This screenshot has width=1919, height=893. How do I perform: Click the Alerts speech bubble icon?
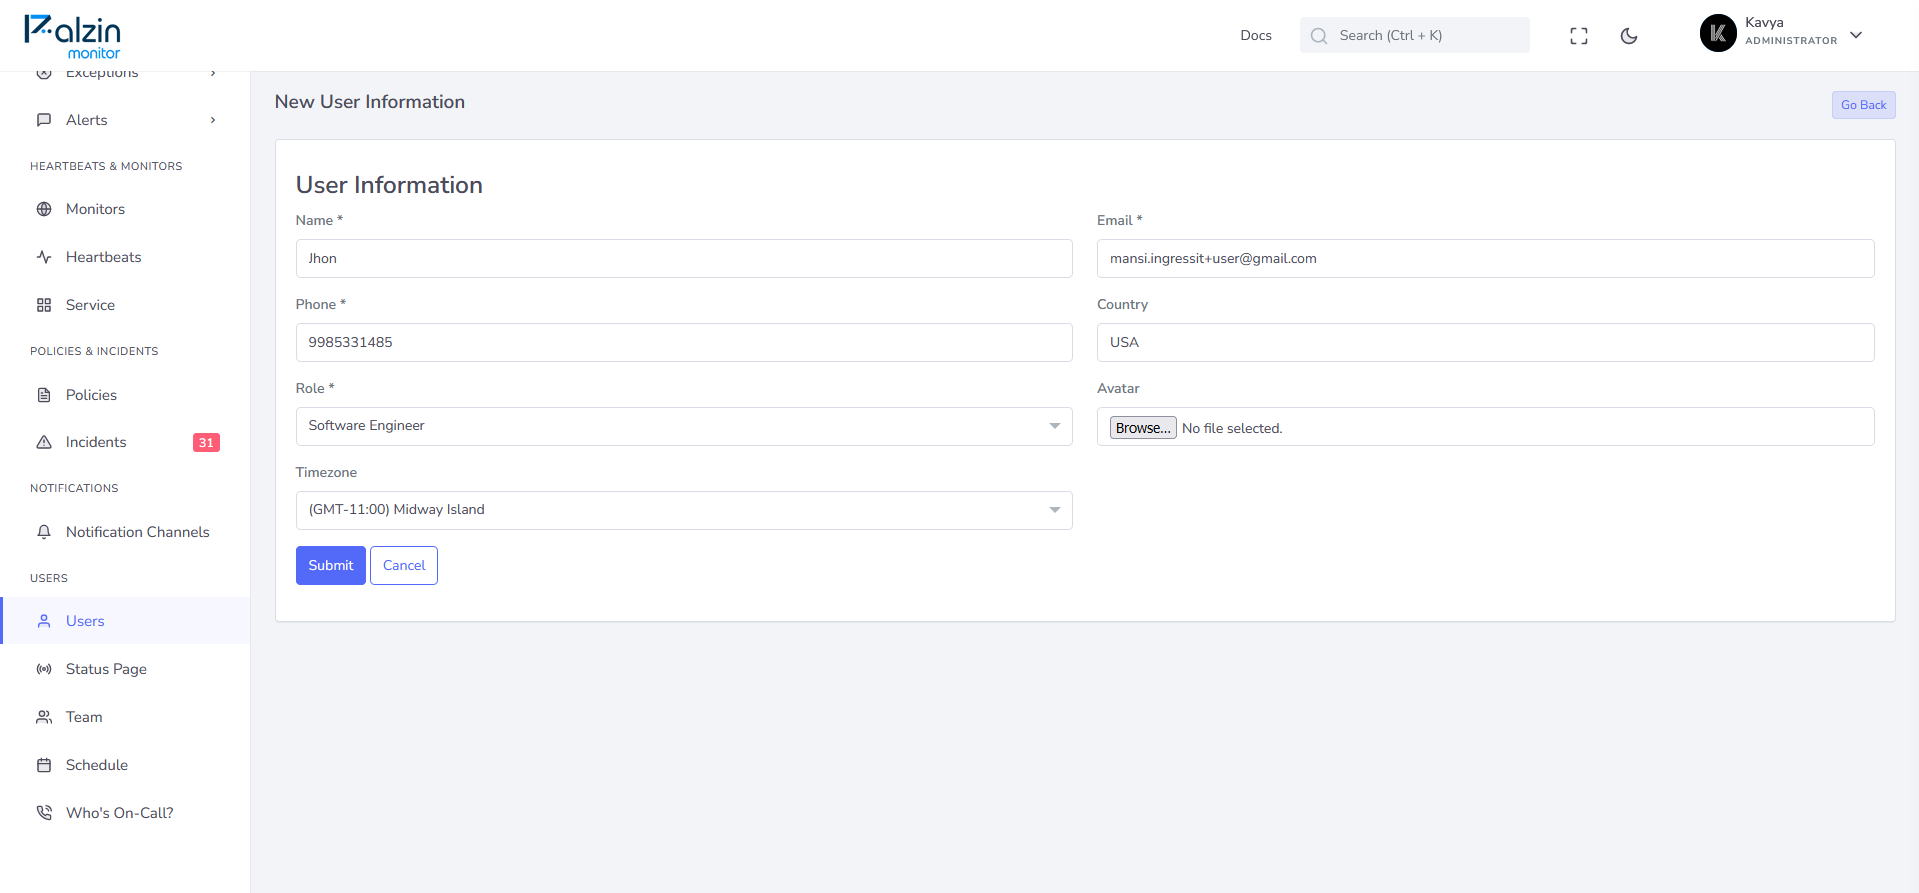[x=44, y=120]
